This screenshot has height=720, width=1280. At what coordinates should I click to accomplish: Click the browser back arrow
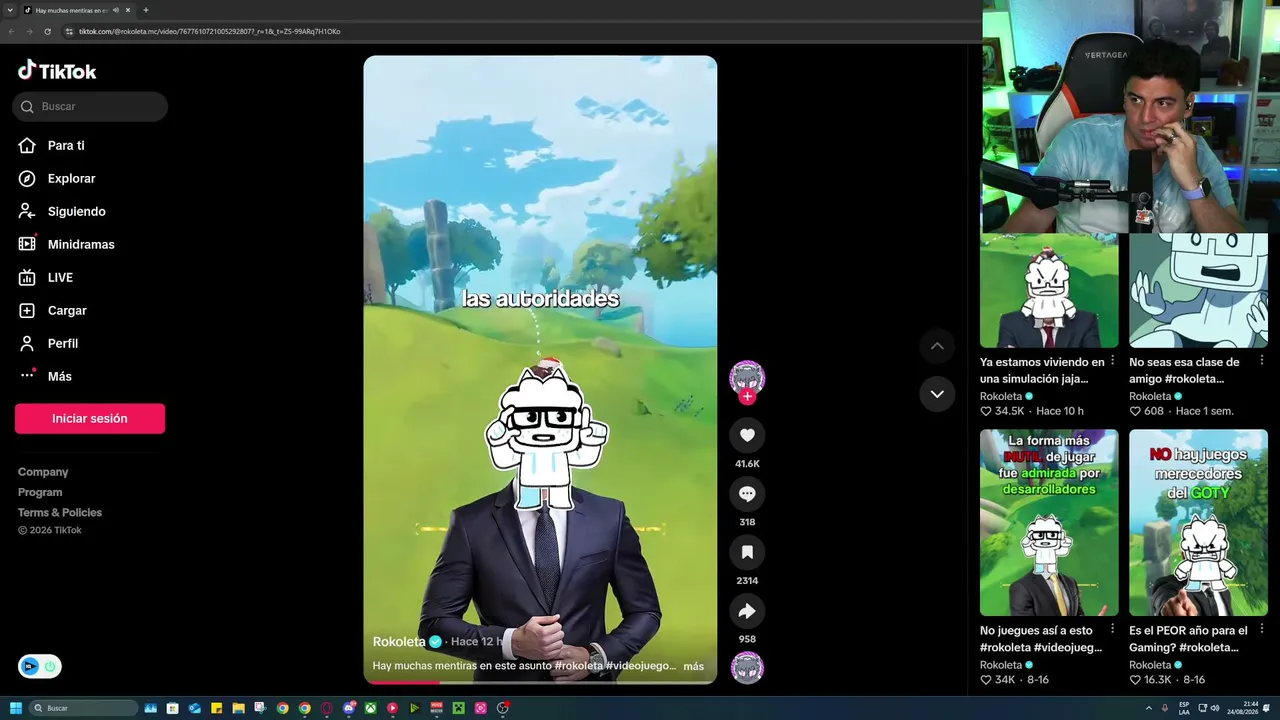tap(12, 32)
